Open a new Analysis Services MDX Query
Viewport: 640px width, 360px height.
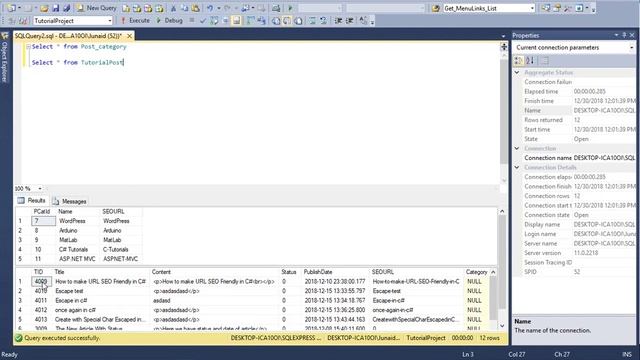point(137,8)
